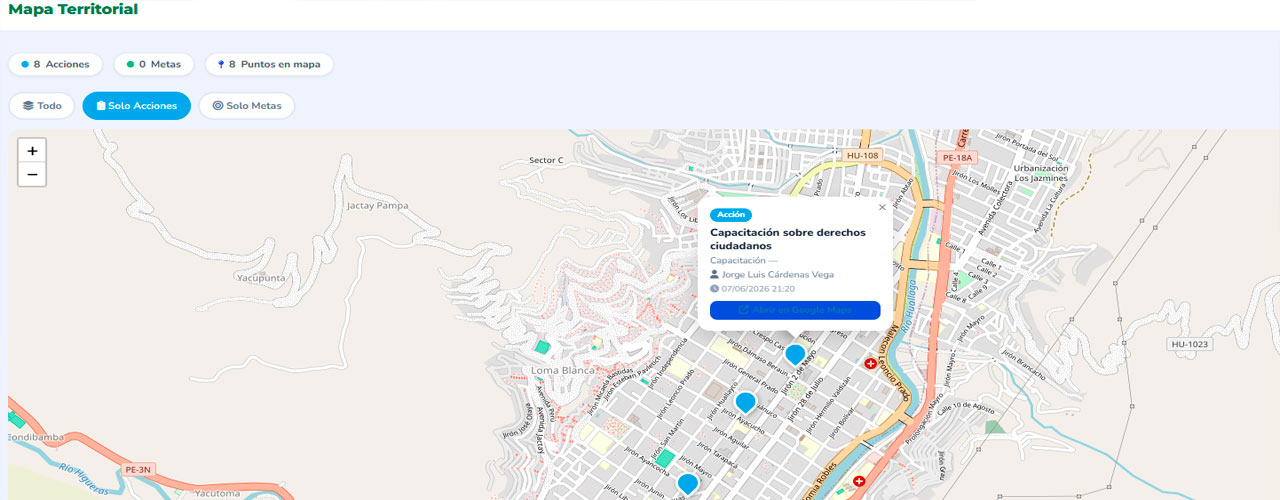Click the HU-108 road label

[862, 156]
